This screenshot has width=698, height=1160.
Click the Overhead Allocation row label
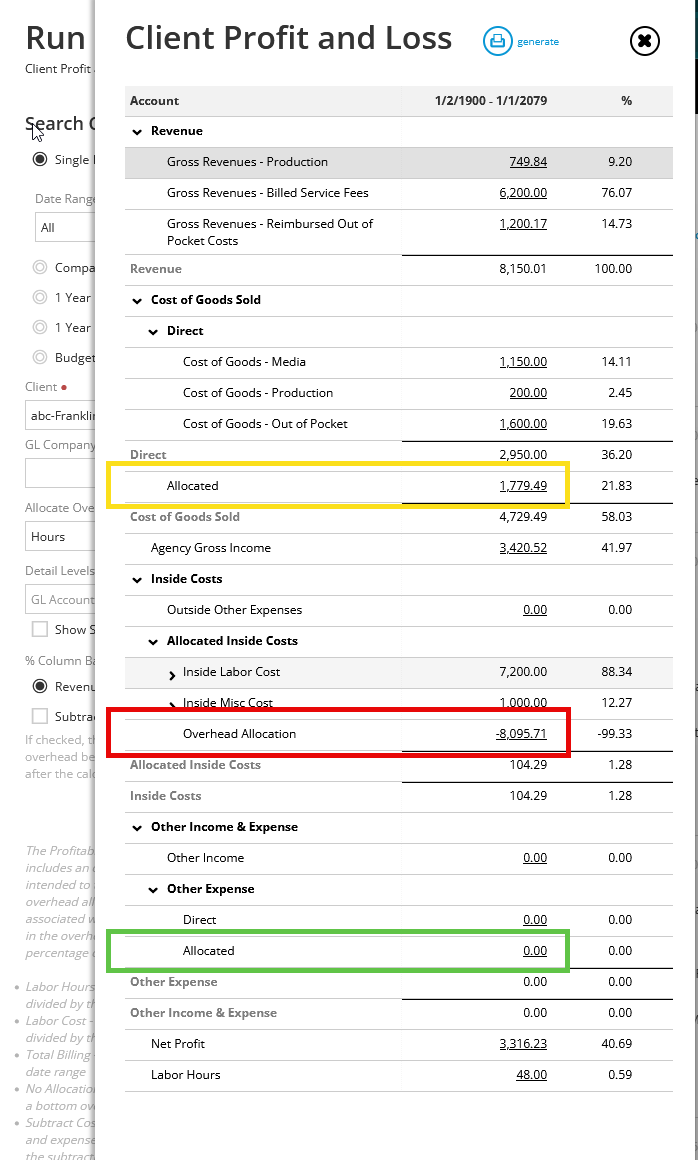240,734
